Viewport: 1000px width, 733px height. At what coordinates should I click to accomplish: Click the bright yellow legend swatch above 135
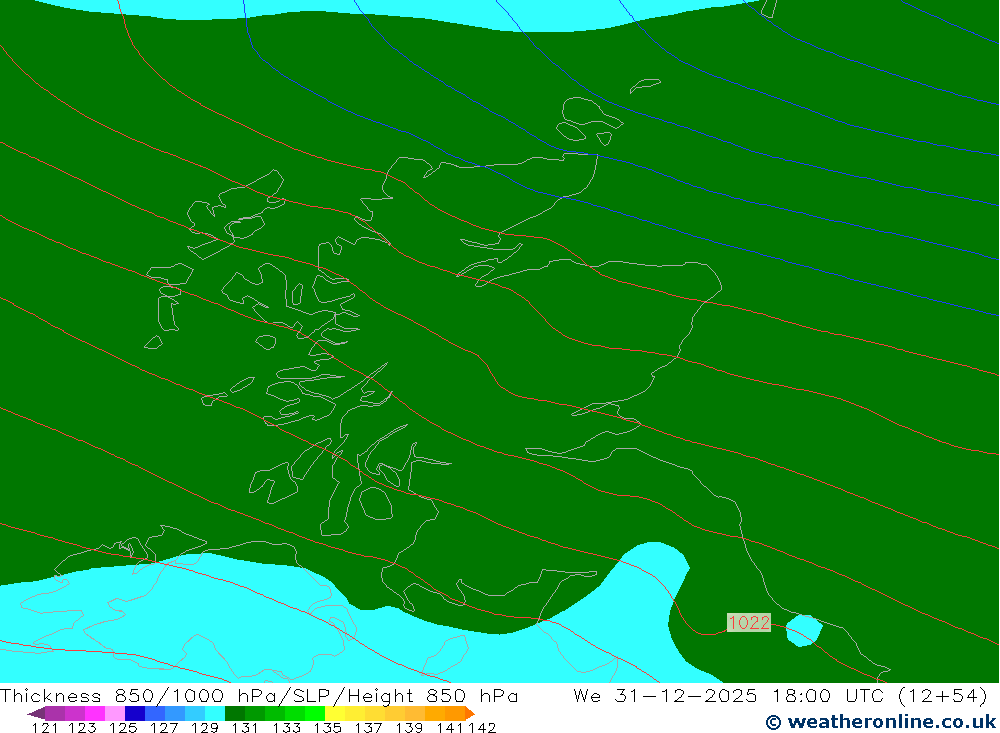click(335, 713)
